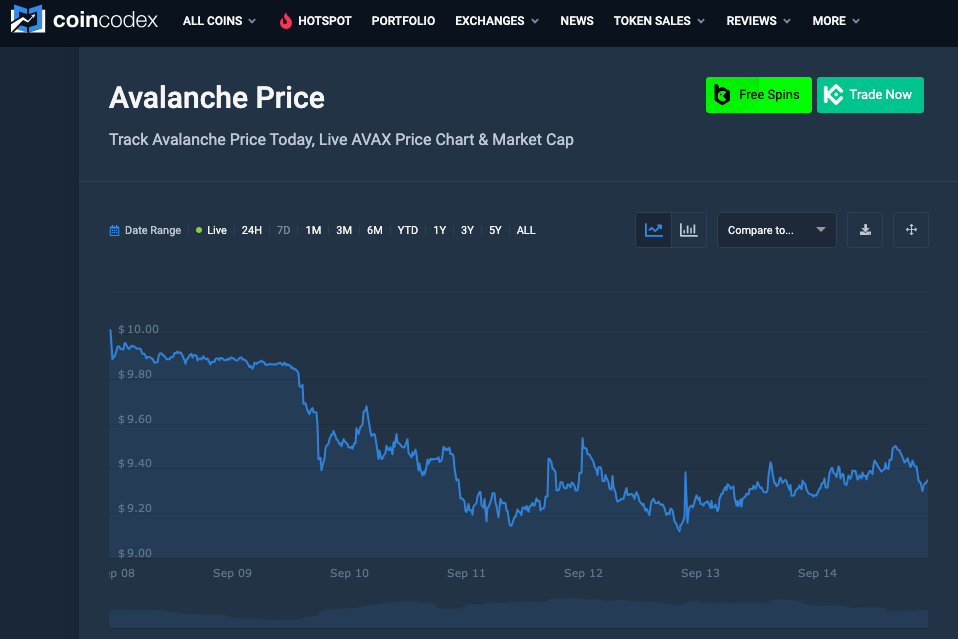Click the coincodex wordmark link
Screen dimensions: 958x639
pos(105,20)
